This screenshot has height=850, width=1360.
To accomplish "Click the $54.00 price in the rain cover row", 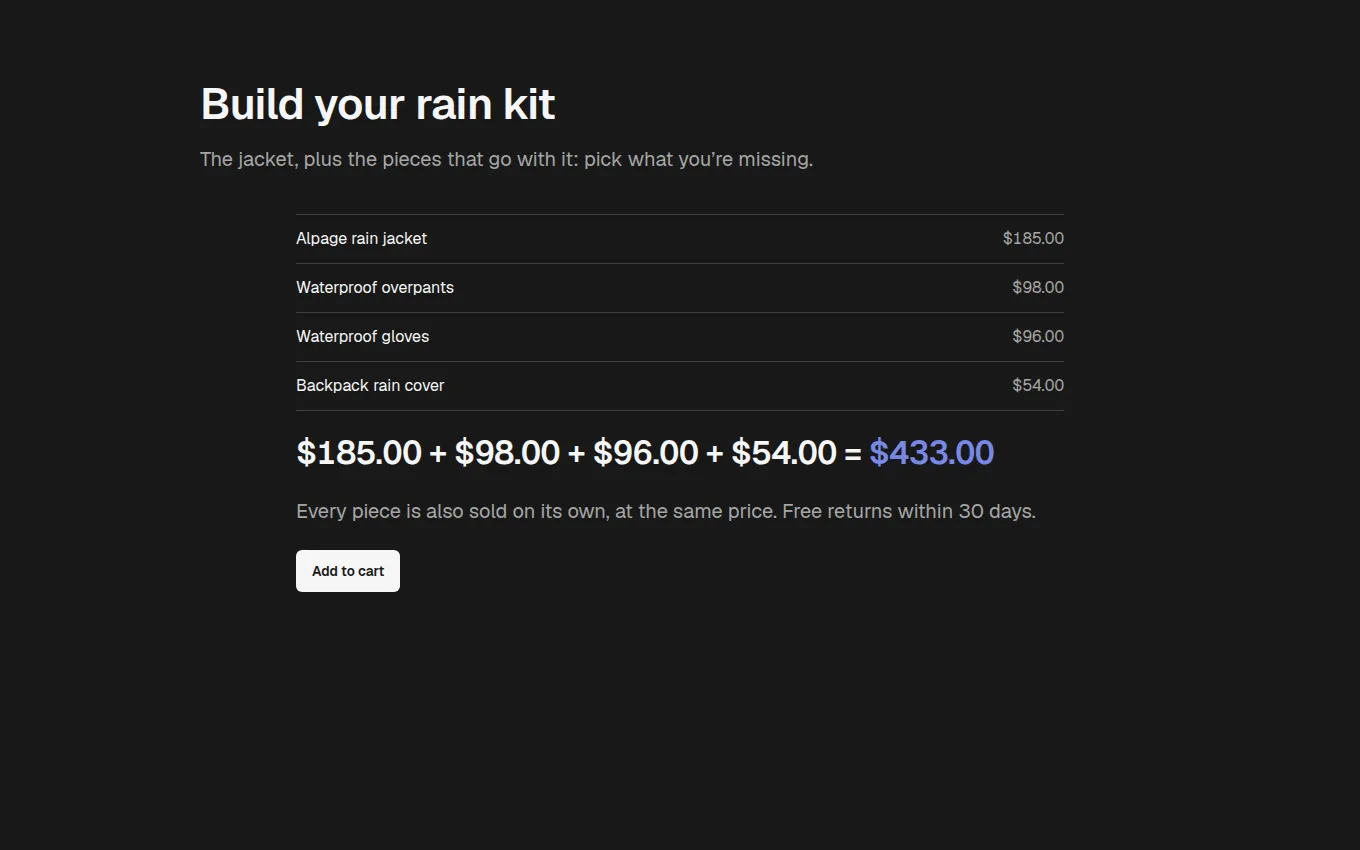I will click(x=1038, y=386).
